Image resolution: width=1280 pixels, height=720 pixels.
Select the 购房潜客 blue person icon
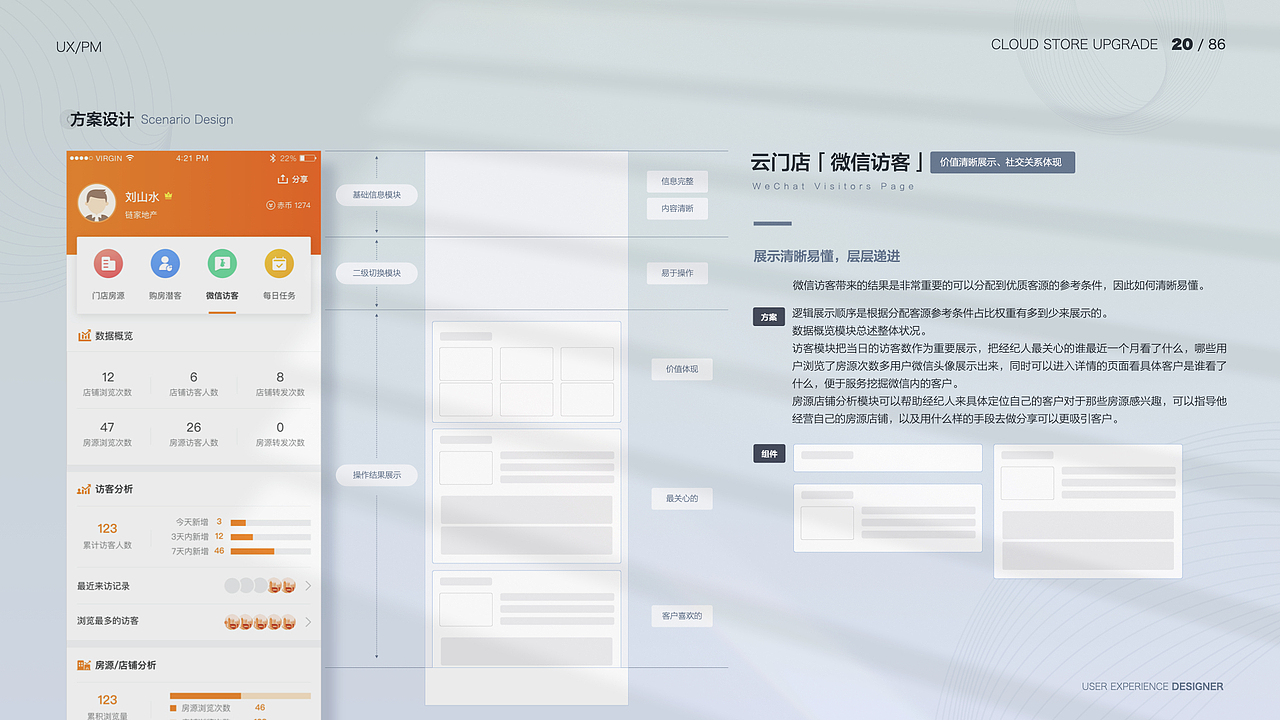point(164,263)
